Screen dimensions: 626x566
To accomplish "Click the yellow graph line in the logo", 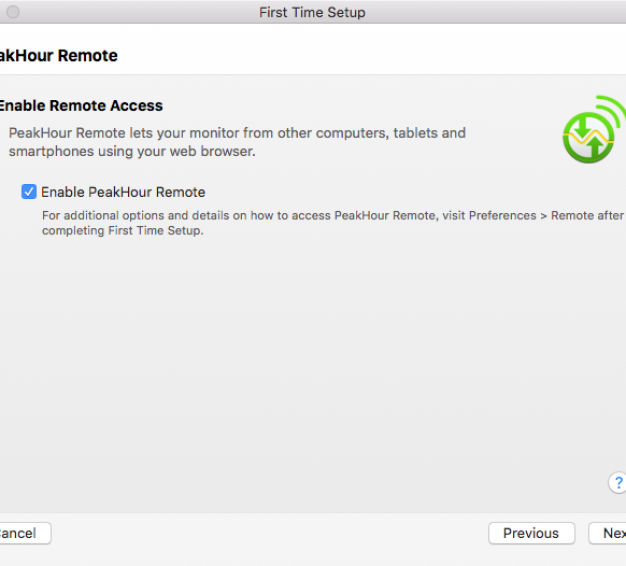I will click(588, 138).
